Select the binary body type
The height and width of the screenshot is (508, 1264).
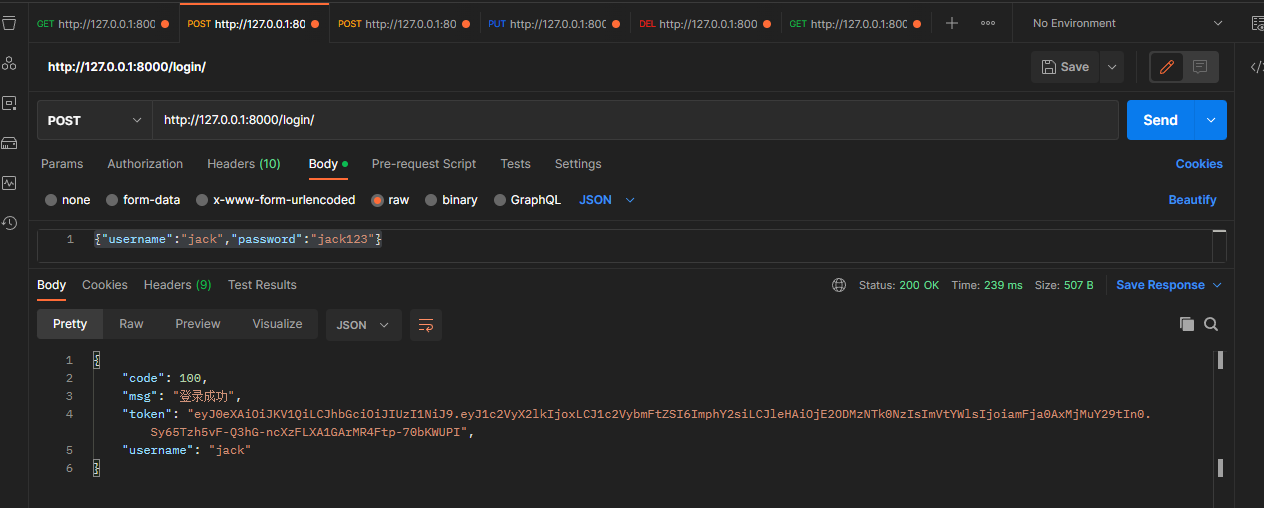pos(451,200)
